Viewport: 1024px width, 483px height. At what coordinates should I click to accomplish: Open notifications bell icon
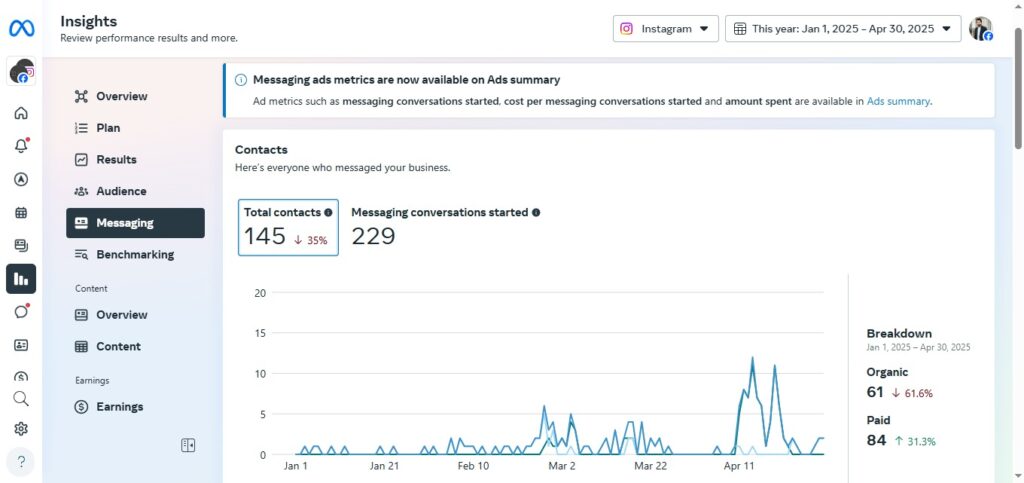[x=21, y=146]
